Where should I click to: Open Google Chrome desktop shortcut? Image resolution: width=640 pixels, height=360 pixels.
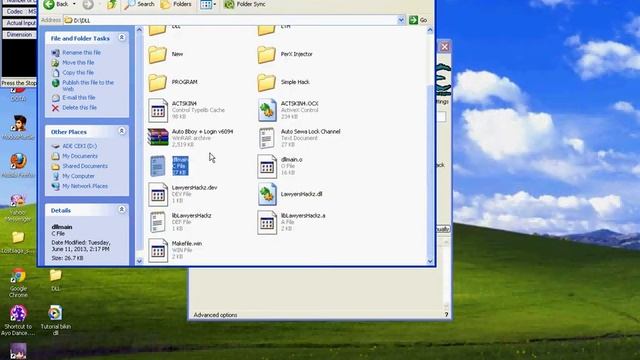[x=18, y=283]
